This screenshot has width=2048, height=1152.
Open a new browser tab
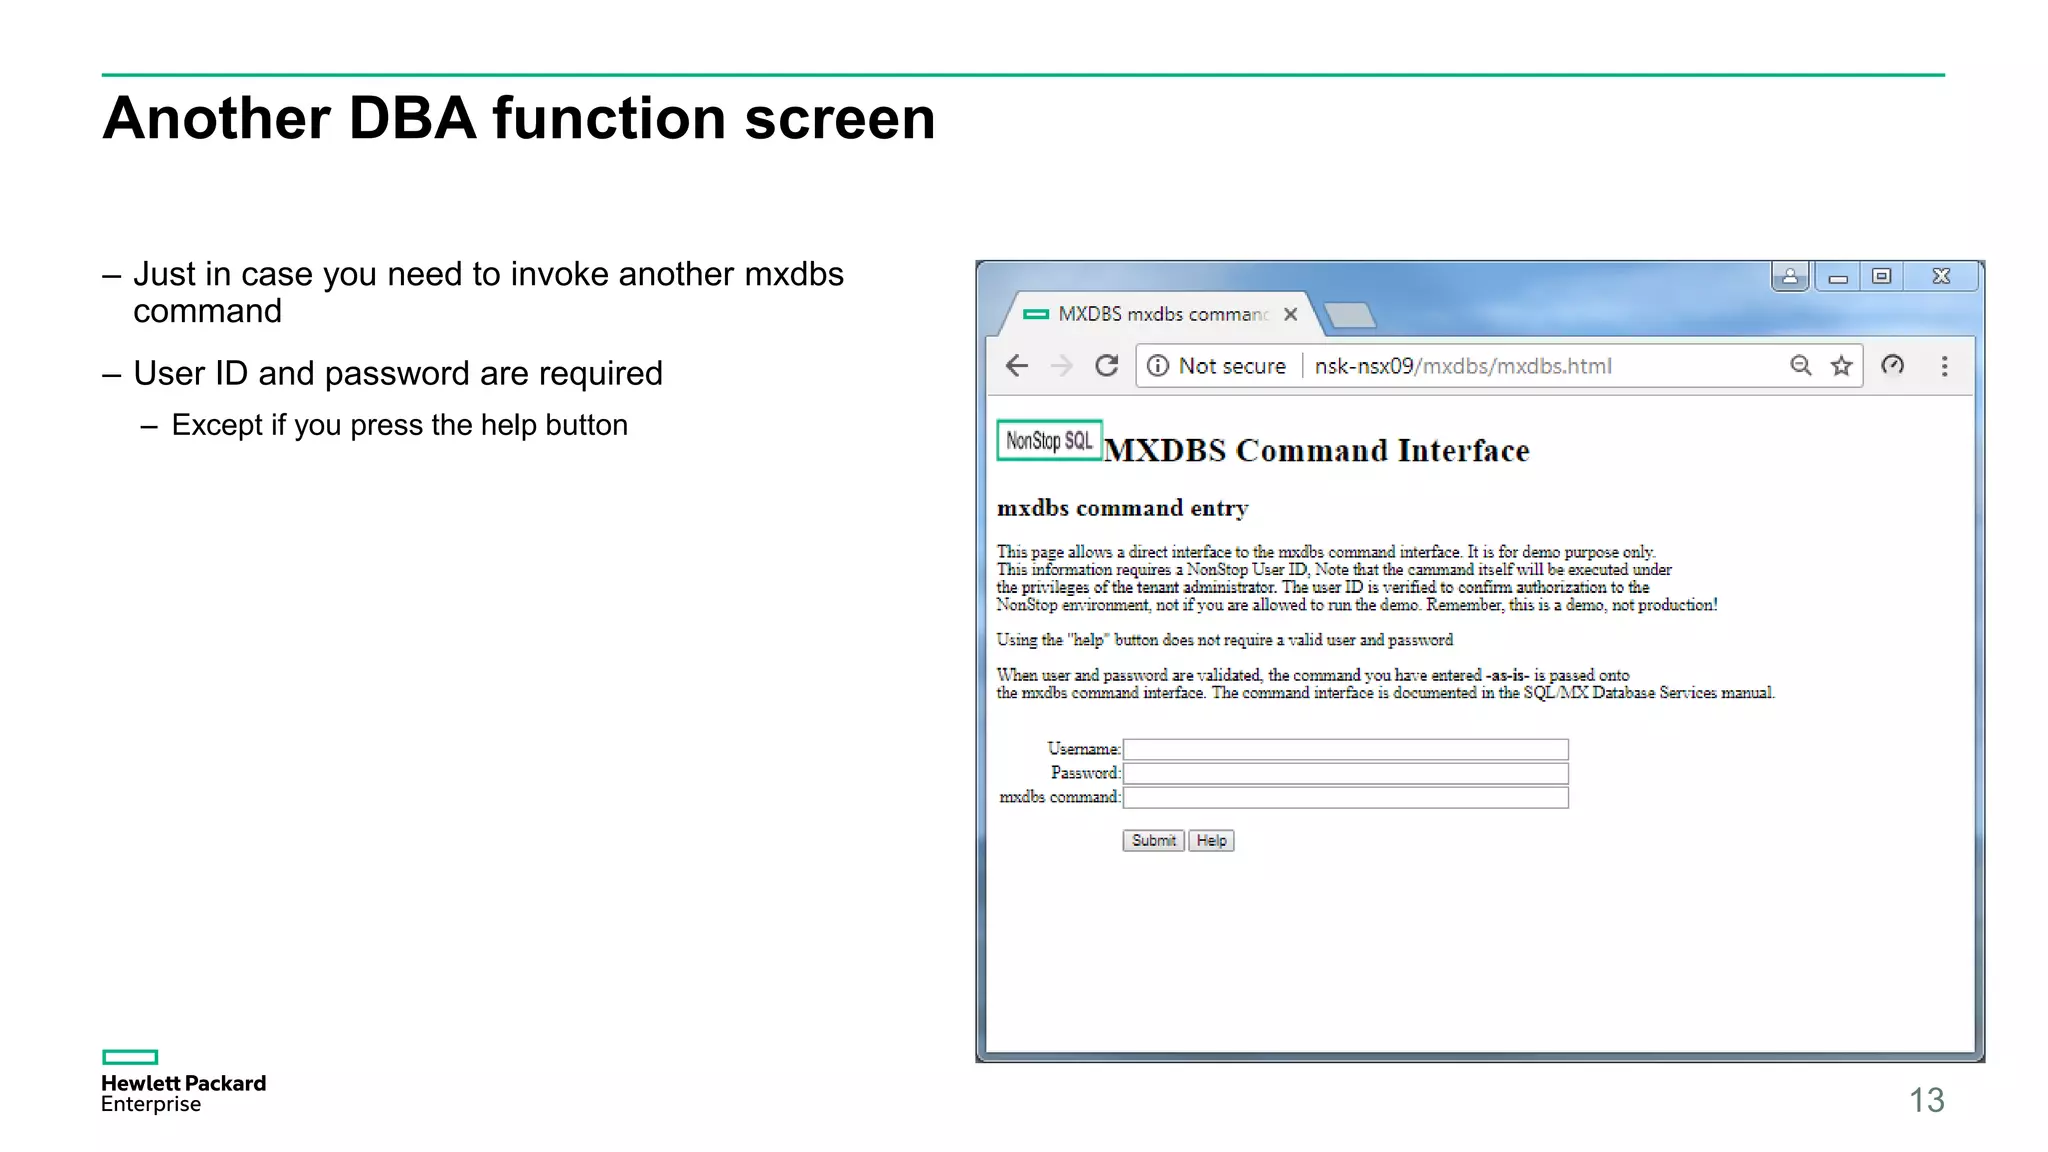[x=1350, y=315]
